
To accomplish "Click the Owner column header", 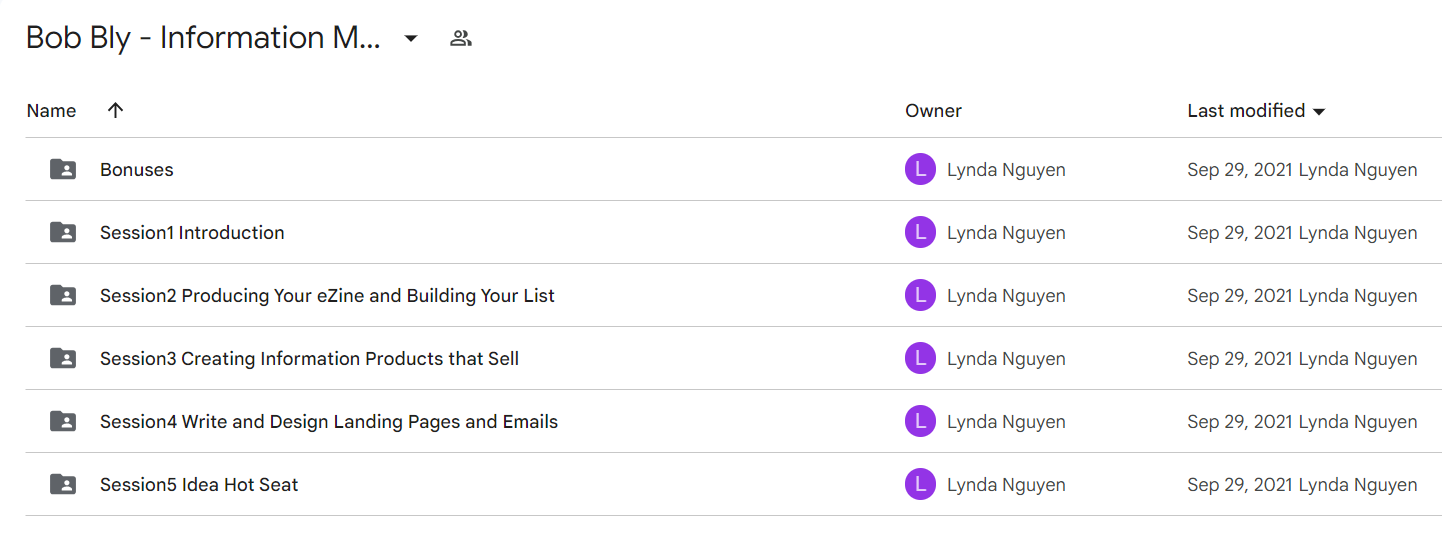I will [933, 110].
